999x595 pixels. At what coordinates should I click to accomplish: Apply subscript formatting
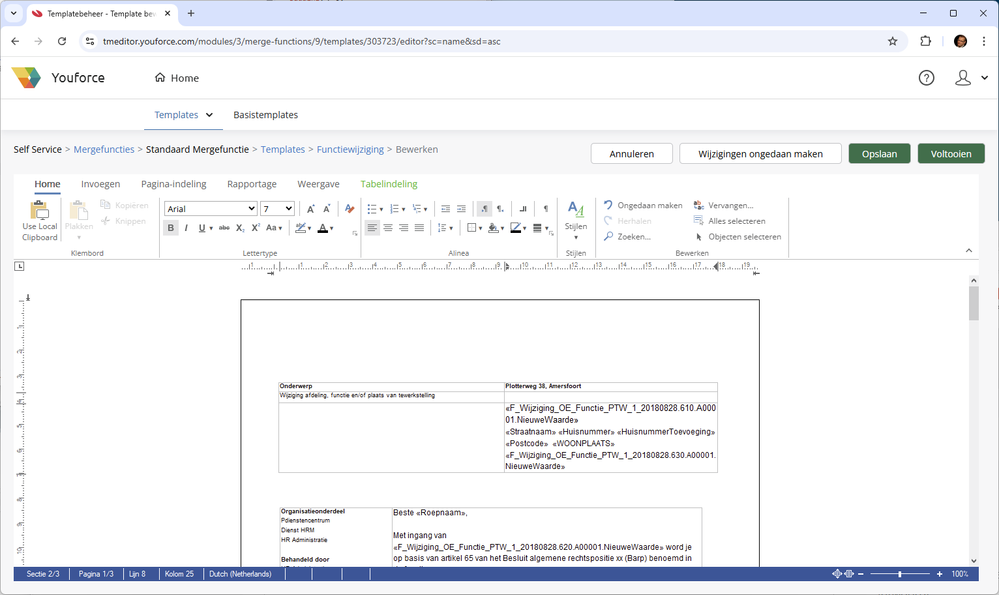point(241,228)
